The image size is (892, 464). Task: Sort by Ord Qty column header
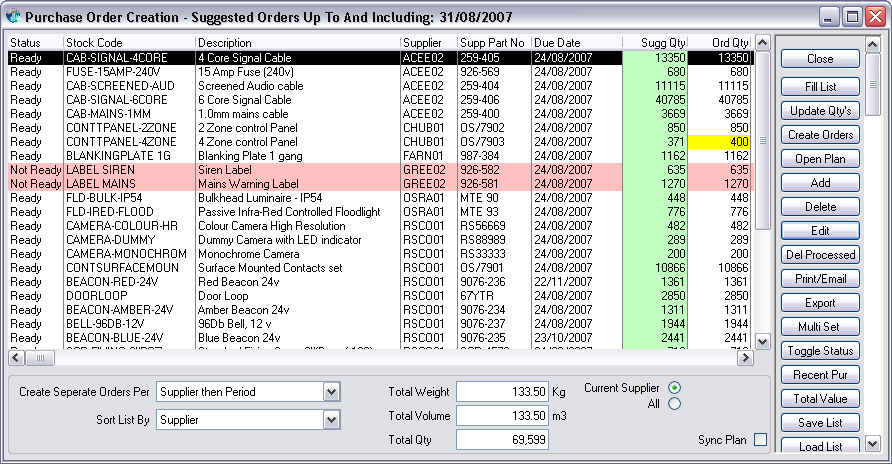(x=720, y=43)
